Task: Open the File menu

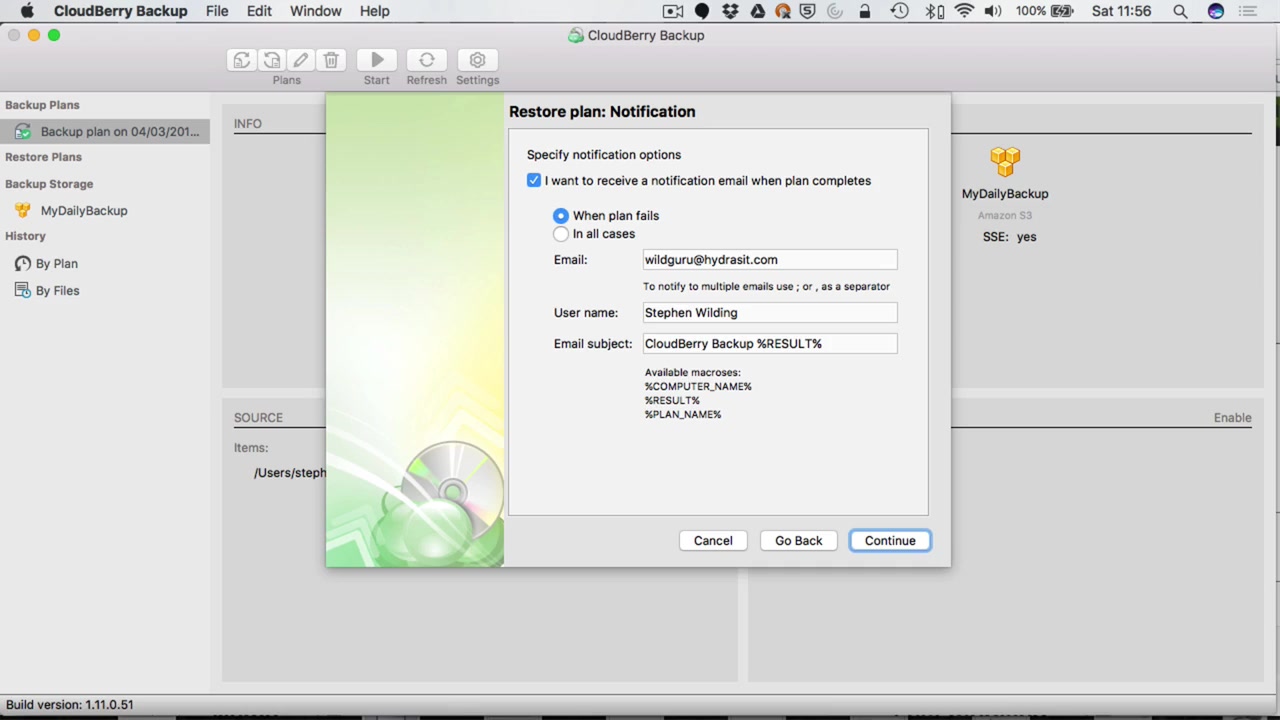Action: (217, 11)
